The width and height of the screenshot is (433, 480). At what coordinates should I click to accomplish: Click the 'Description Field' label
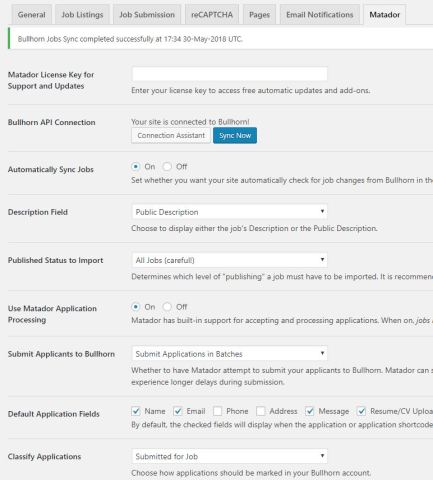click(38, 212)
